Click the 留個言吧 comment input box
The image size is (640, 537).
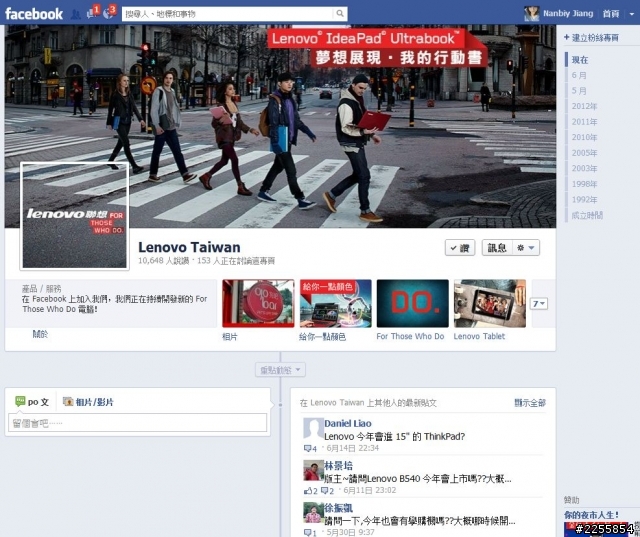[138, 423]
